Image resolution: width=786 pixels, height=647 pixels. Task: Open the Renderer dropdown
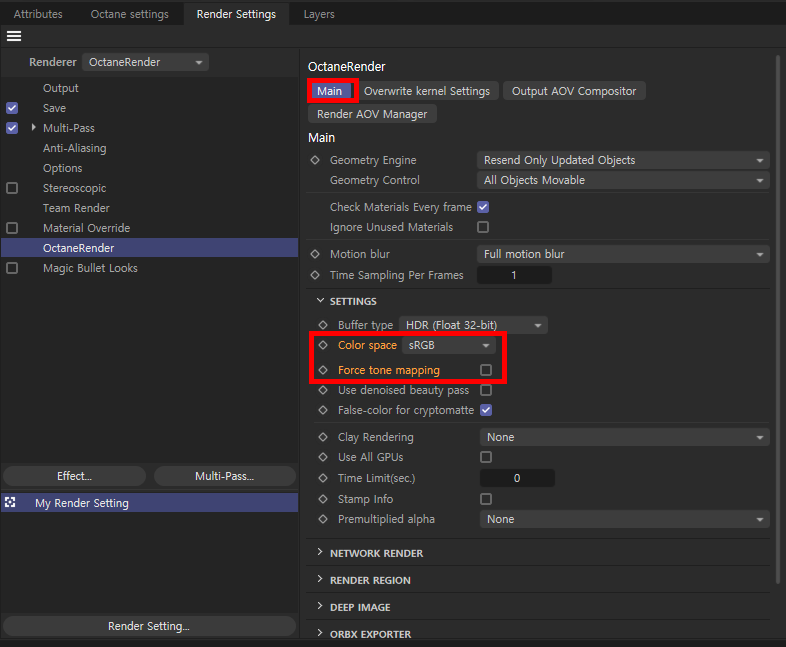(145, 62)
